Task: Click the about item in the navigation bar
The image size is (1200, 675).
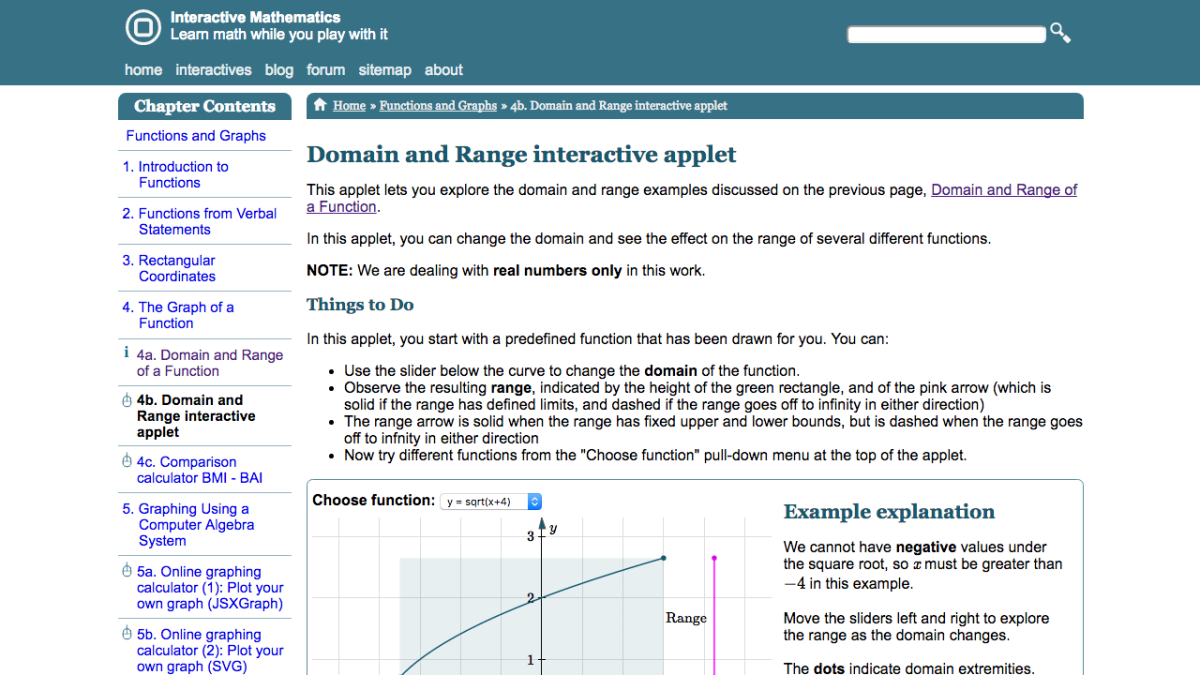Action: [443, 69]
